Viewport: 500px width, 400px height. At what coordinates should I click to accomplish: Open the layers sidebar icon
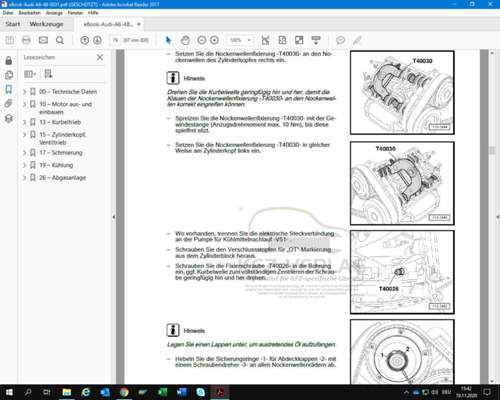pos(9,118)
